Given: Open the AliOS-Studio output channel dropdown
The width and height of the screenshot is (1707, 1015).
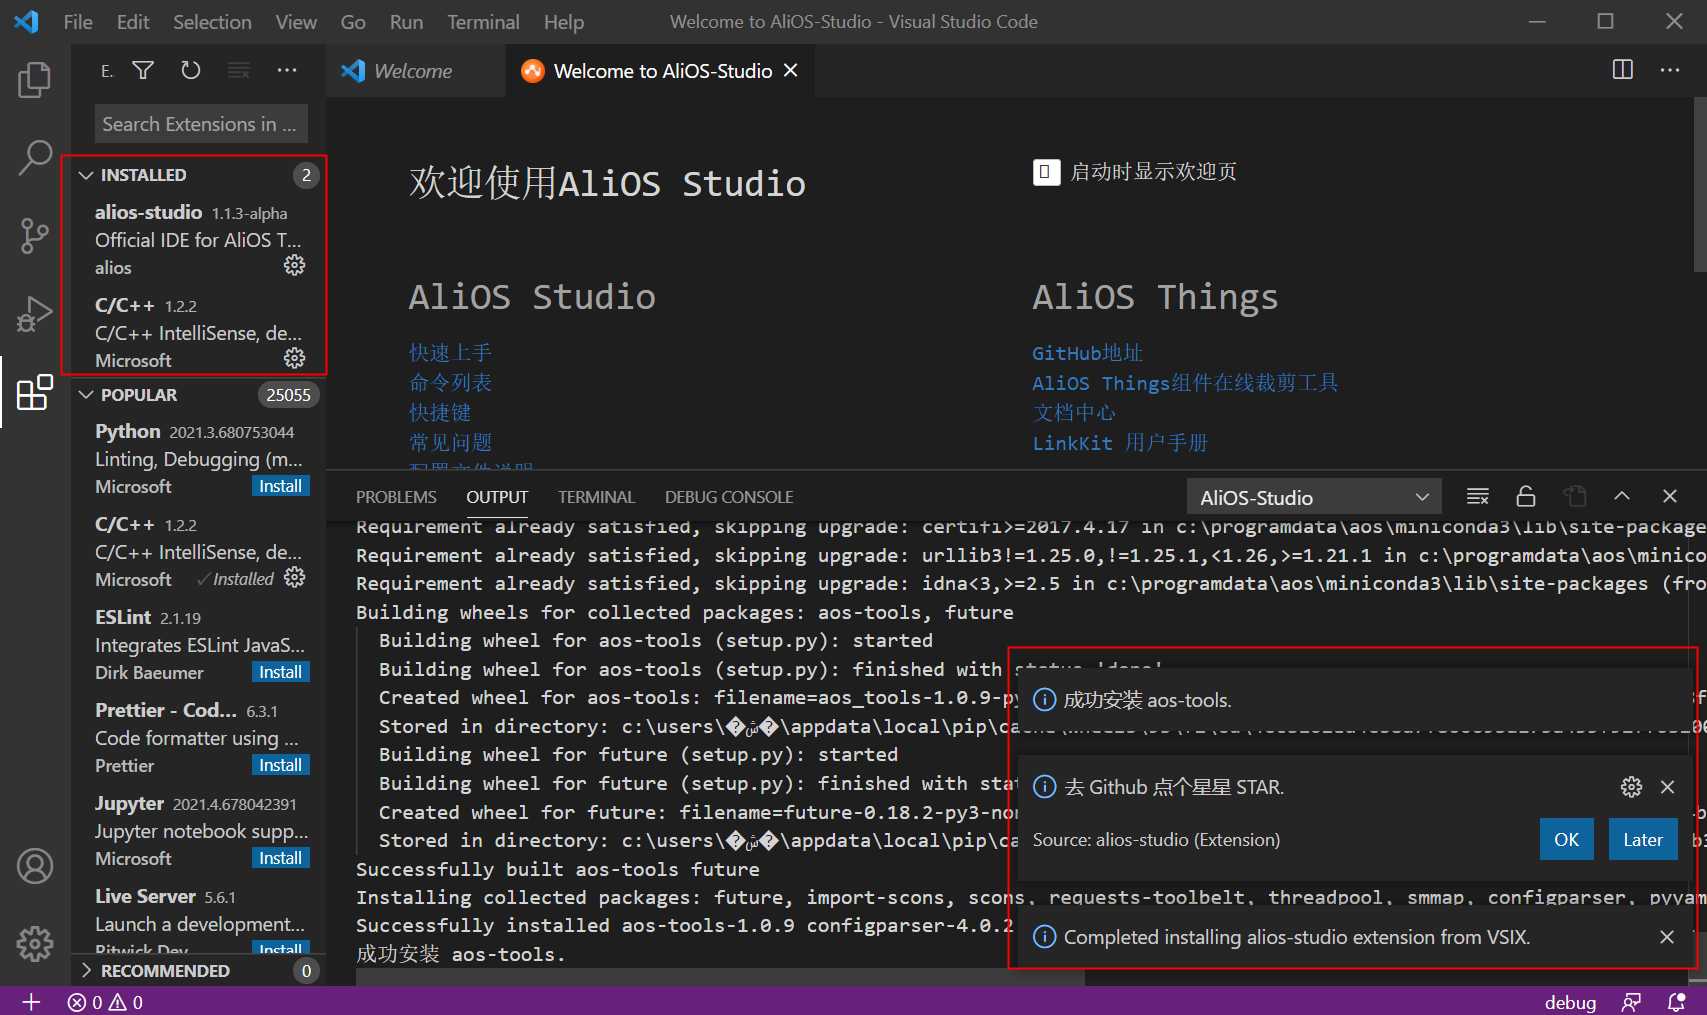Looking at the screenshot, I should 1313,496.
